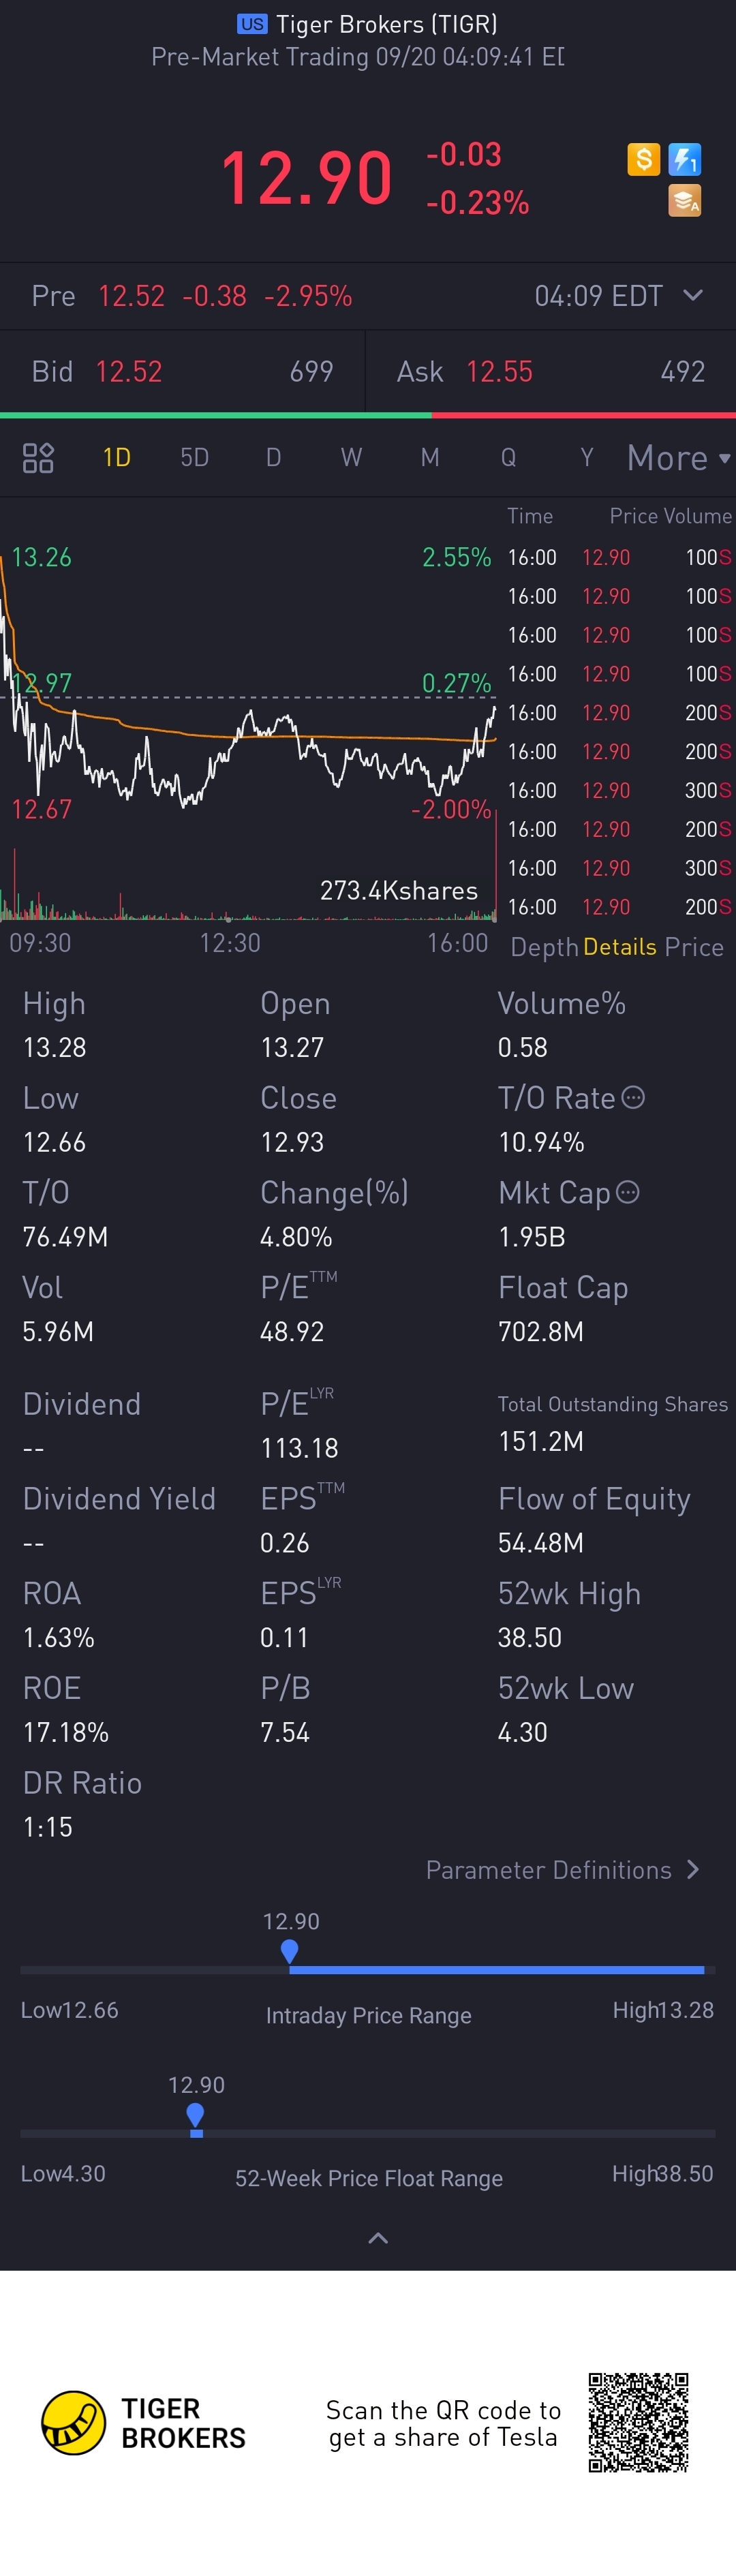Click the blue lightning bolt badge icon
This screenshot has height=2576, width=736.
(x=685, y=159)
